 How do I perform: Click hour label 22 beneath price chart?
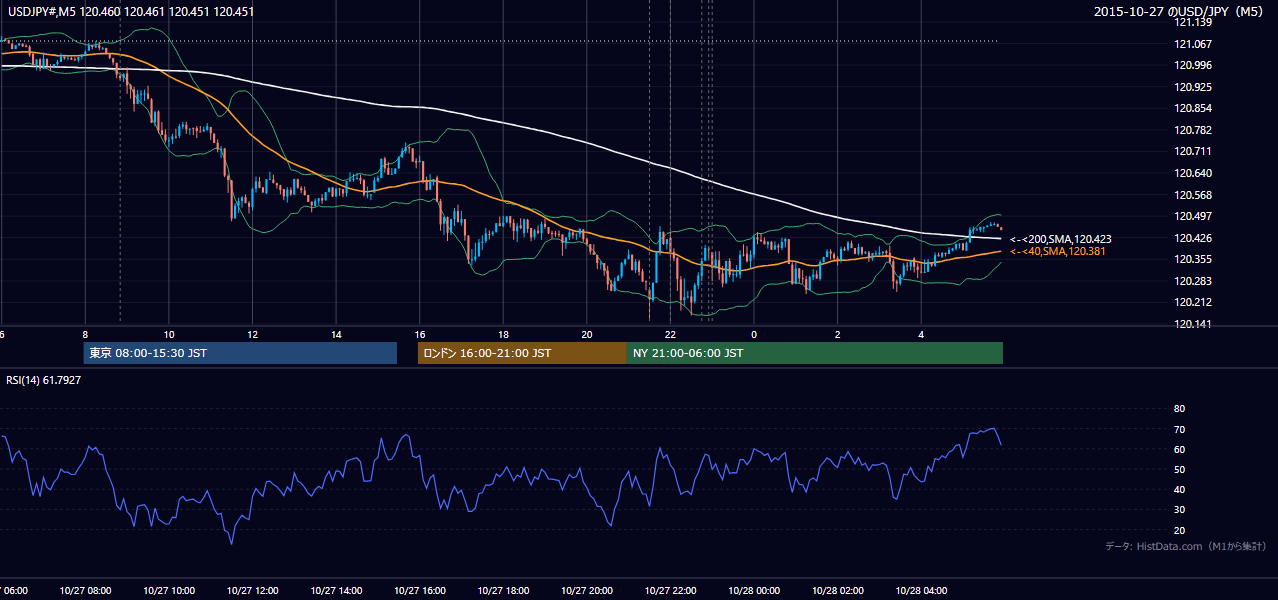pyautogui.click(x=671, y=334)
